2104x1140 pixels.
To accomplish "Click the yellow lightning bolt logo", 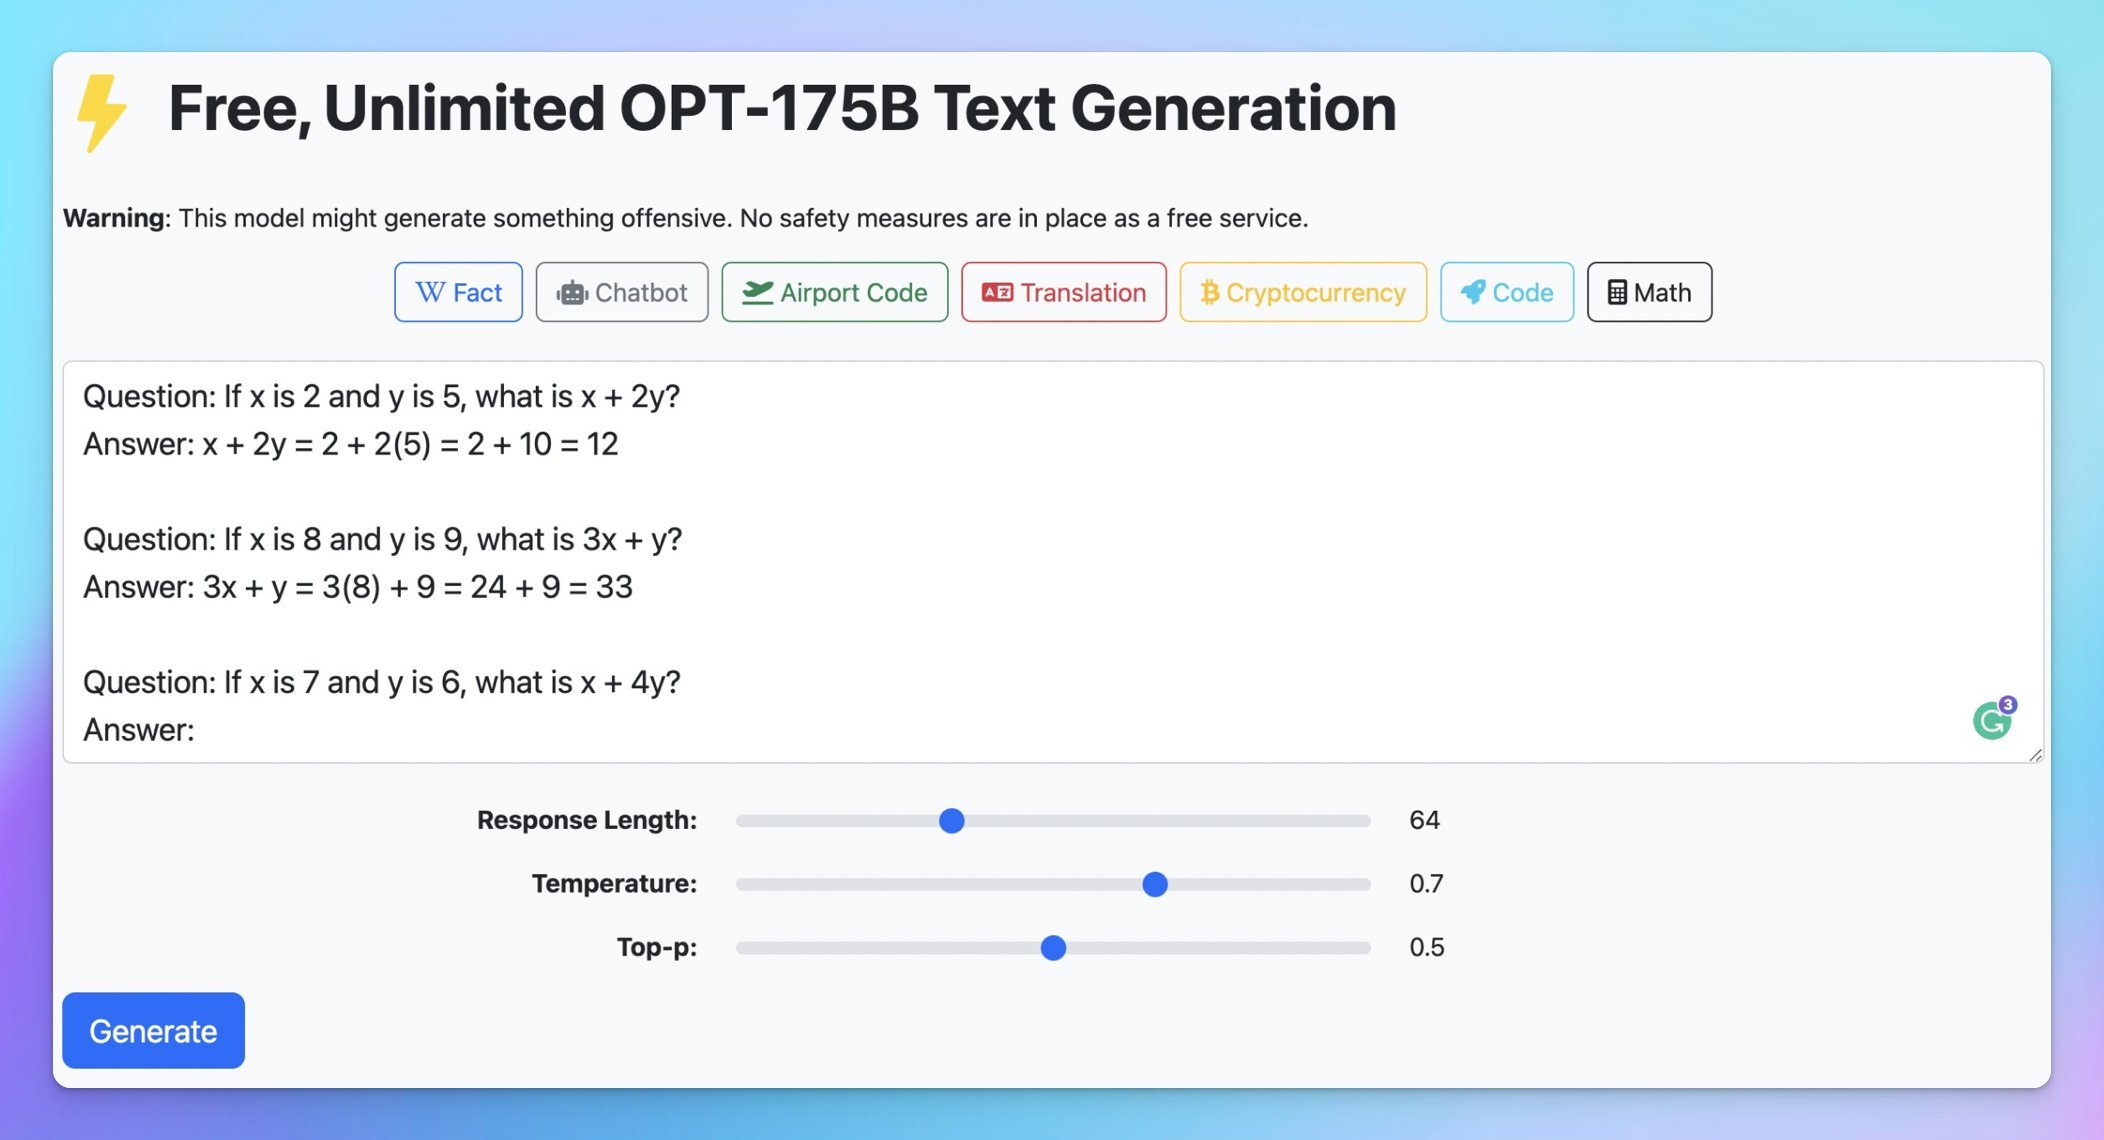I will click(101, 113).
